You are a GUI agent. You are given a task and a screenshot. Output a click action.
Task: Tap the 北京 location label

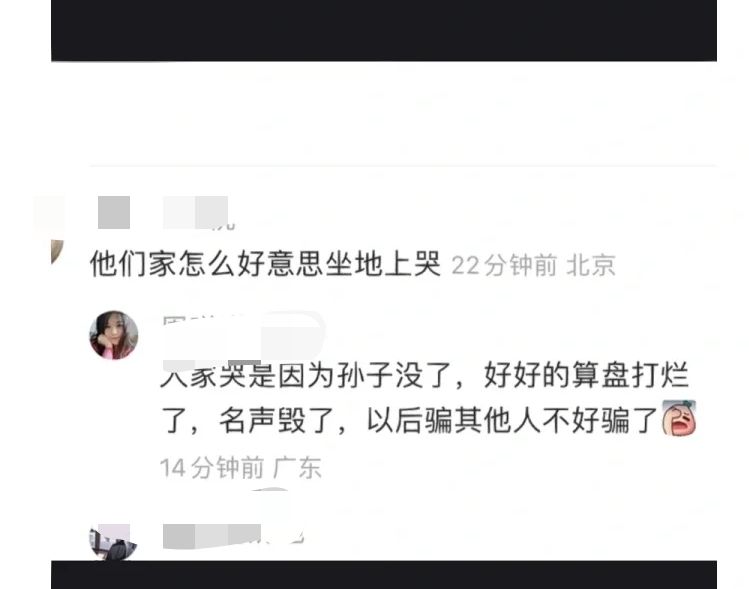(x=591, y=265)
